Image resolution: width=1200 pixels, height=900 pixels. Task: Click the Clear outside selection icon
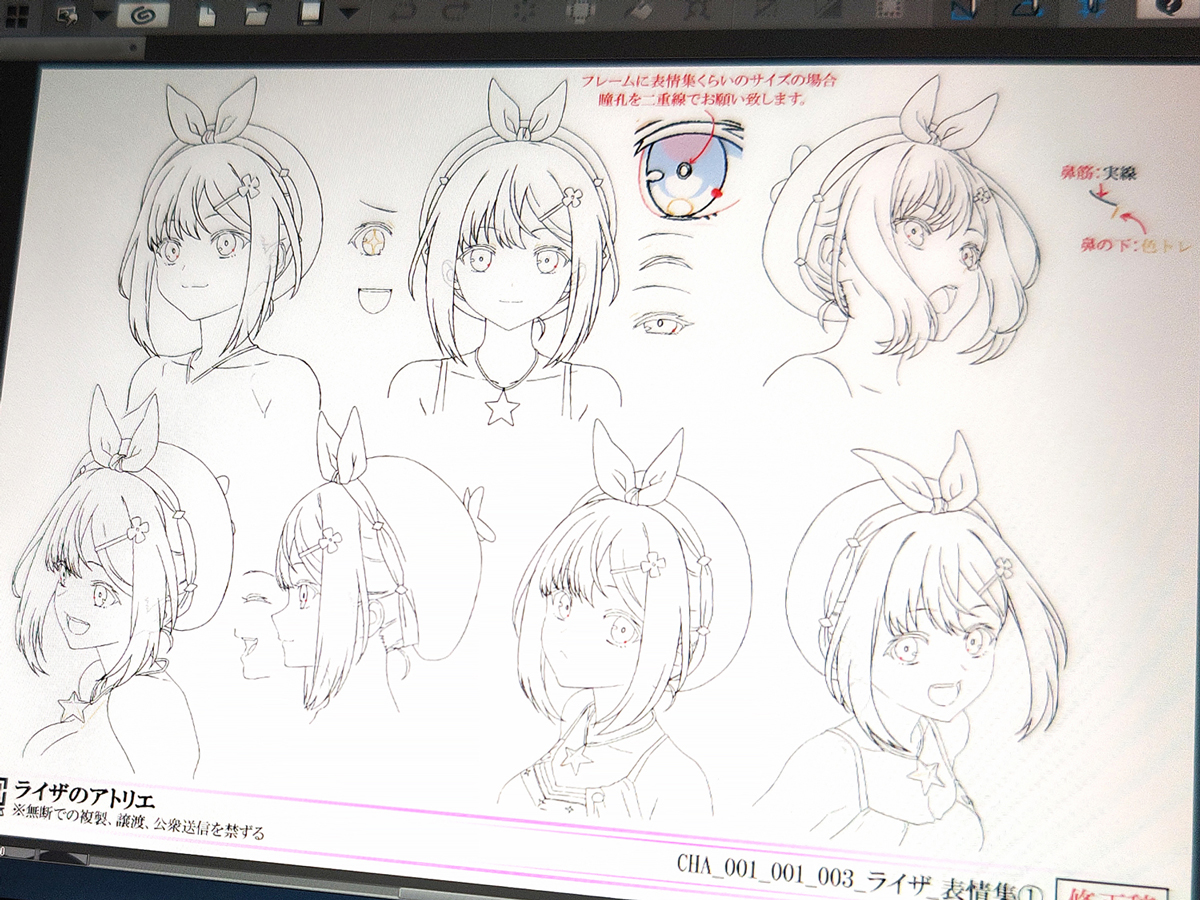coord(578,10)
